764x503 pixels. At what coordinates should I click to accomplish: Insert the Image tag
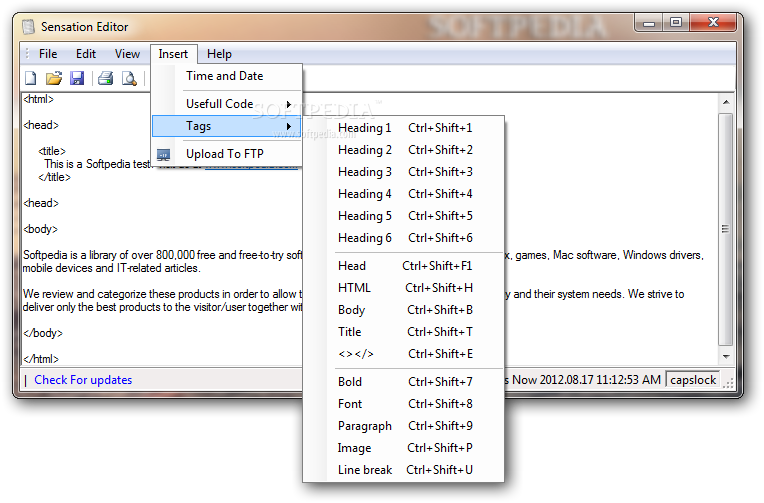point(403,447)
